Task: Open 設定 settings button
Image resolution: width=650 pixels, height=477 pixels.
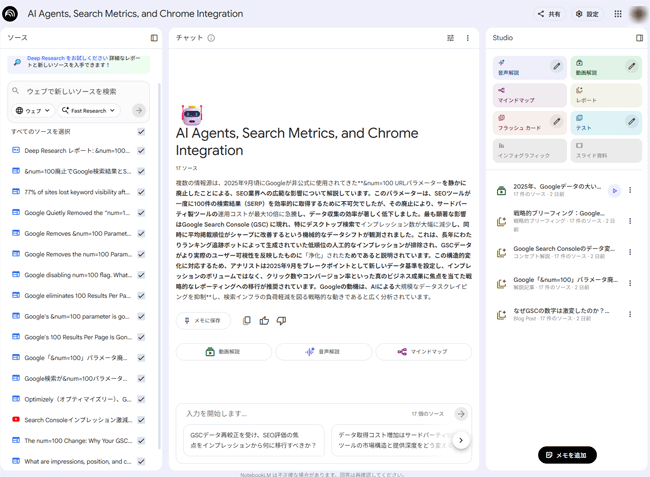Action: (587, 14)
